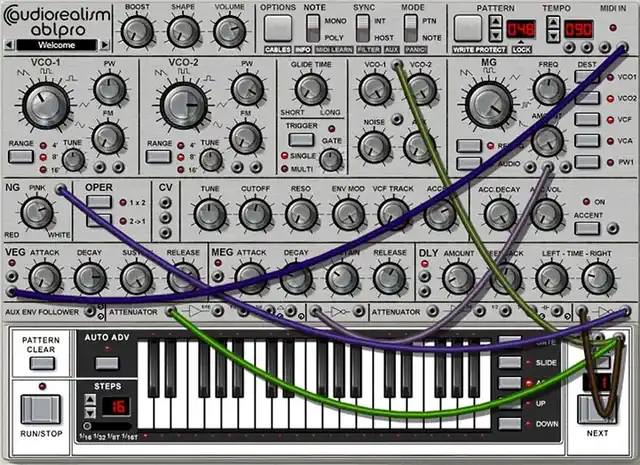Viewport: 640px width, 465px height.
Task: Click the VCF TRACK knob
Action: (x=393, y=214)
